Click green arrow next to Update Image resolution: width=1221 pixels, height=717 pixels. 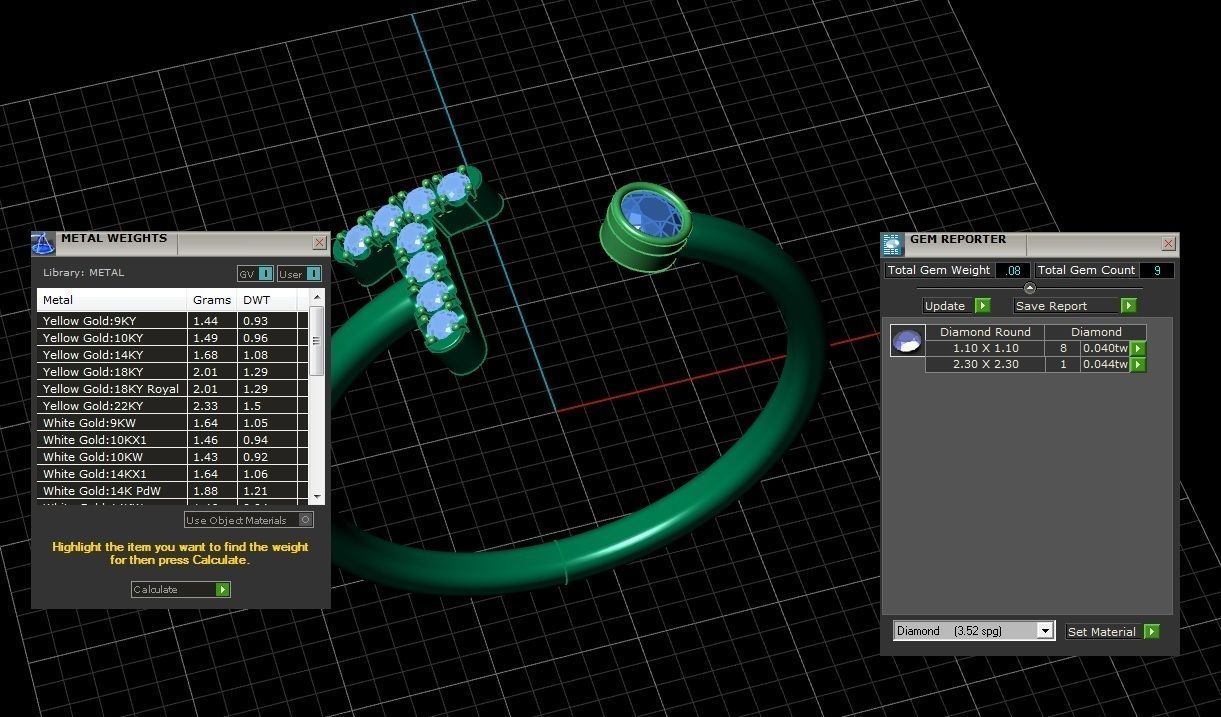tap(982, 306)
